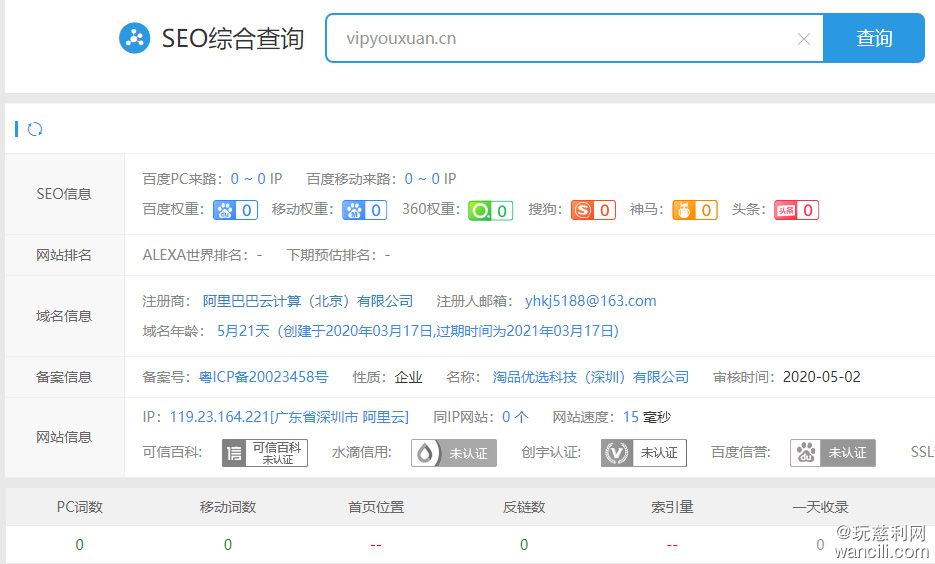Select the SEO信息 row label

click(x=64, y=194)
